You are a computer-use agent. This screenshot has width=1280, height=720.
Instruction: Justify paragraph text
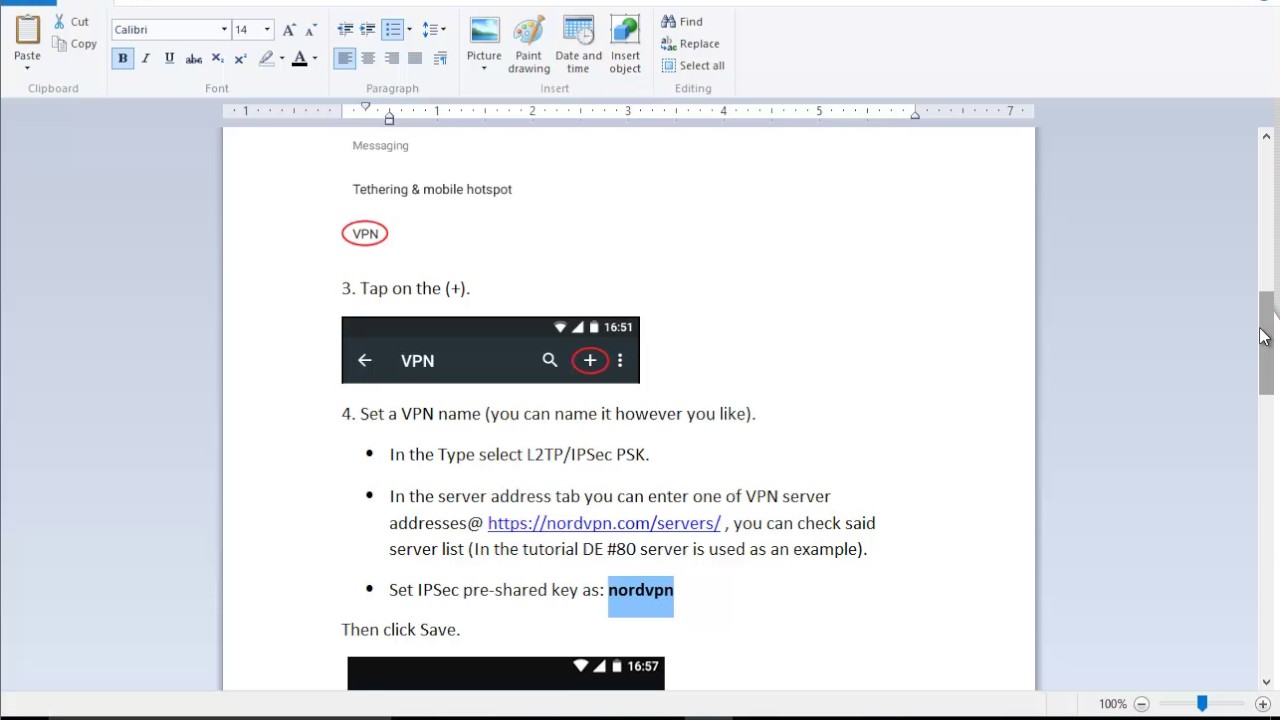[415, 59]
